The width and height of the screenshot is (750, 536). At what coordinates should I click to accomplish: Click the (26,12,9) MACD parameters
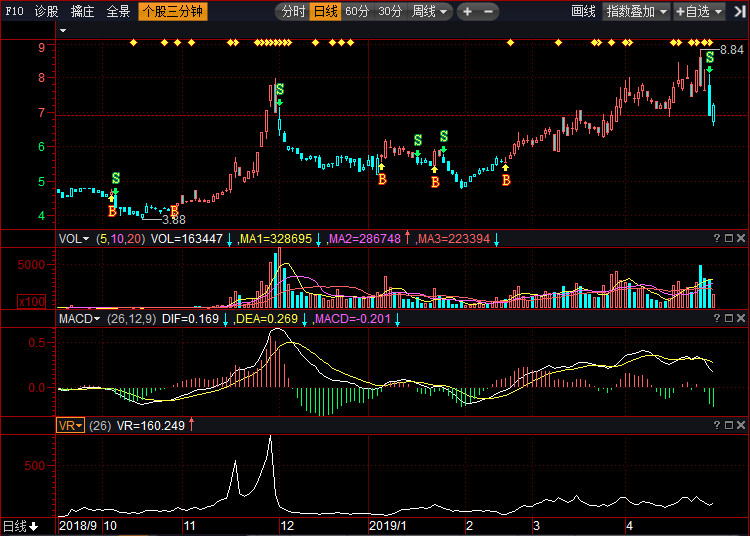(x=132, y=319)
